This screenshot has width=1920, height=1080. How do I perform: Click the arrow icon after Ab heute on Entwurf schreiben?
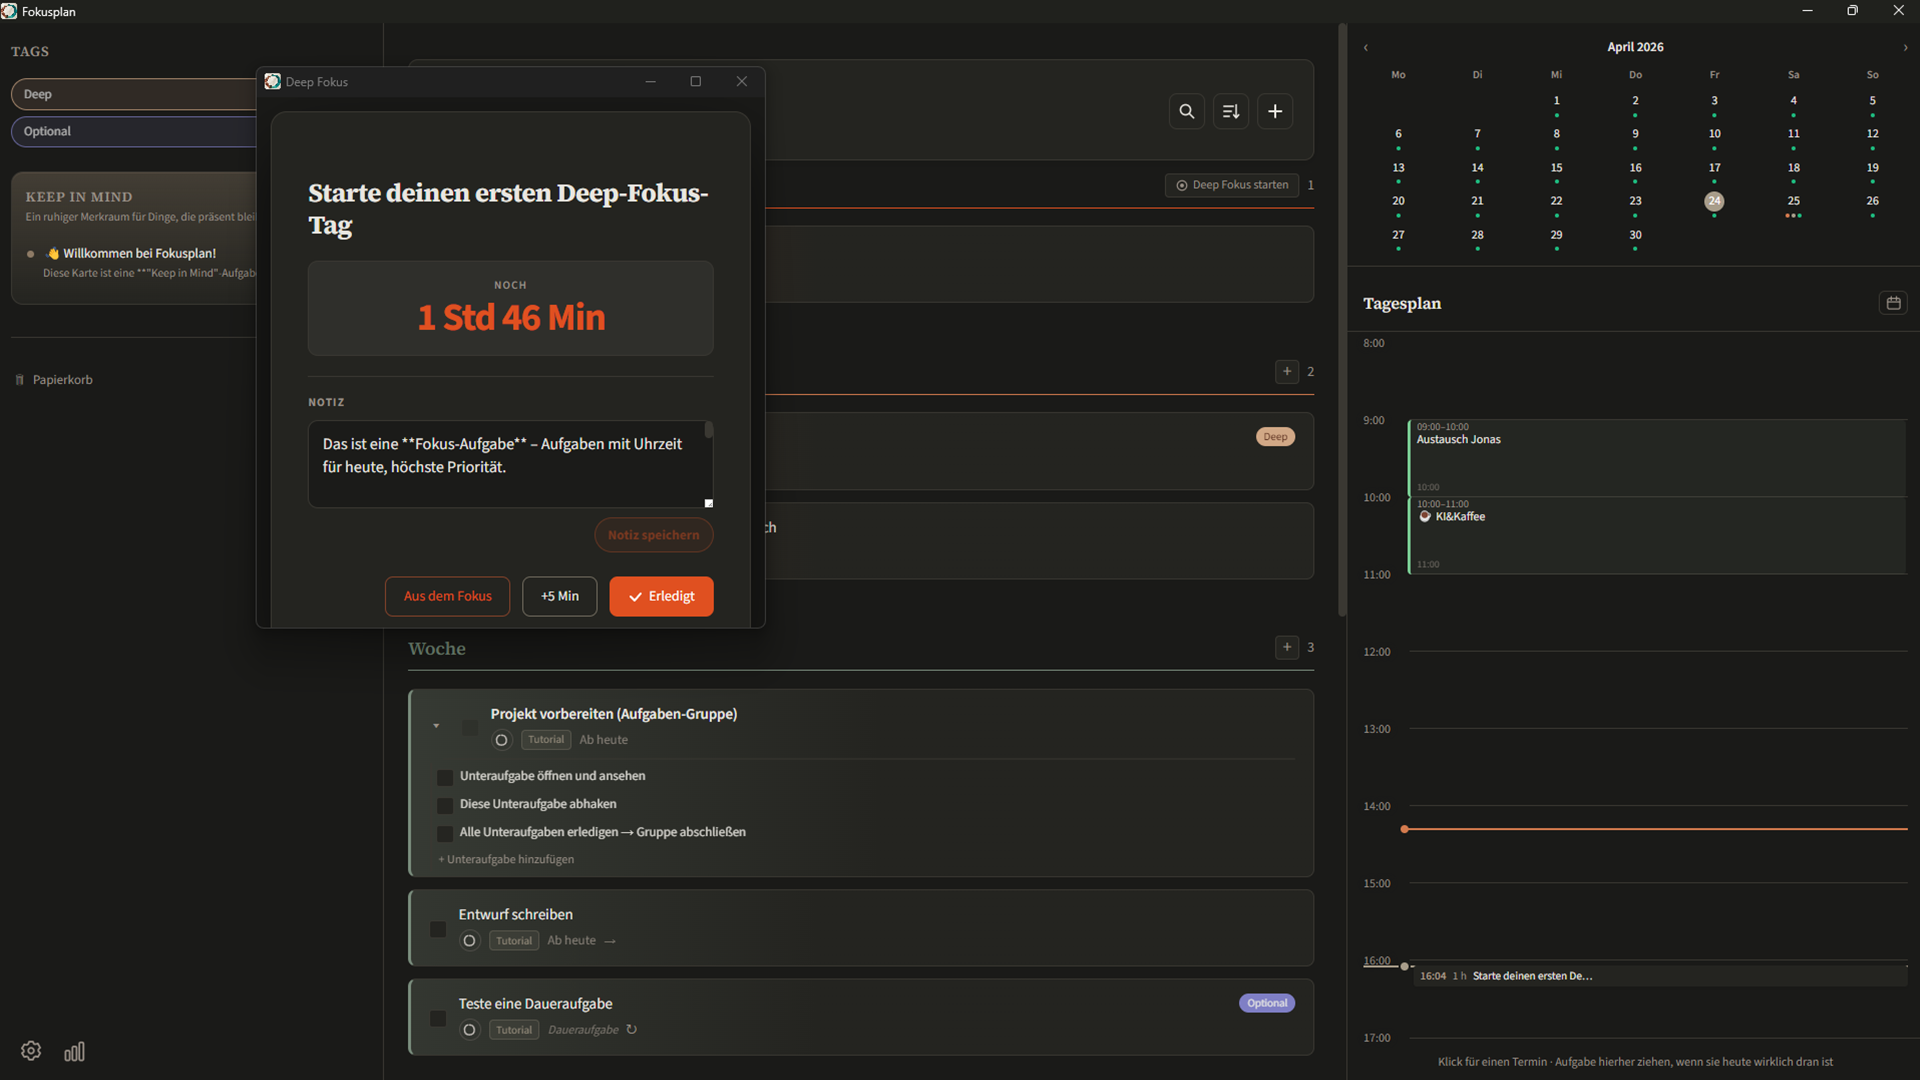(x=610, y=941)
